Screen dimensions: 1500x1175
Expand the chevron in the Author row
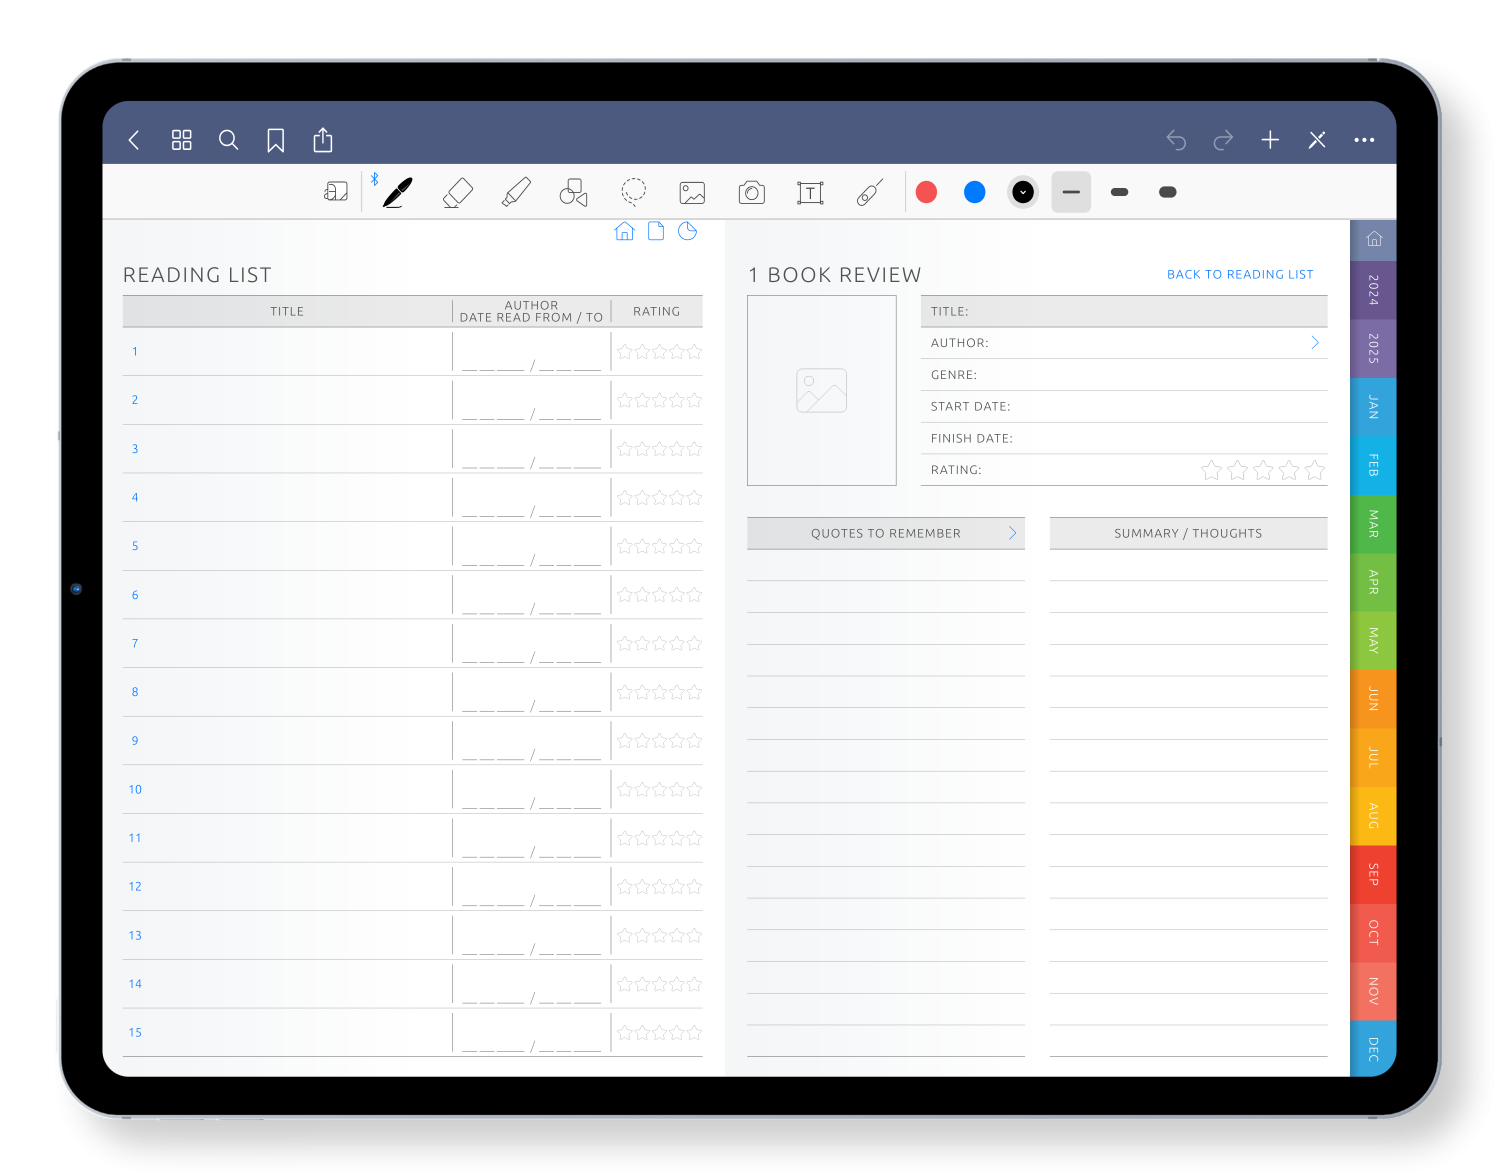tap(1315, 343)
